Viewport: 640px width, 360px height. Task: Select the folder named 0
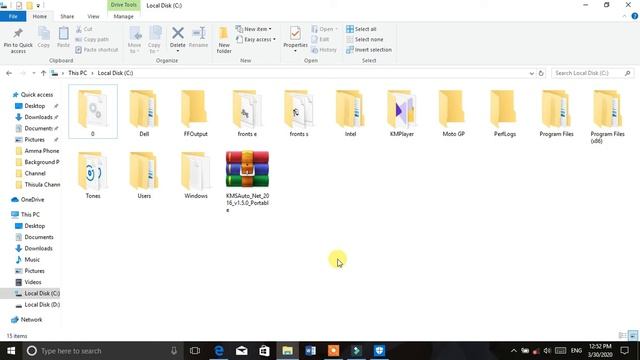(x=93, y=112)
